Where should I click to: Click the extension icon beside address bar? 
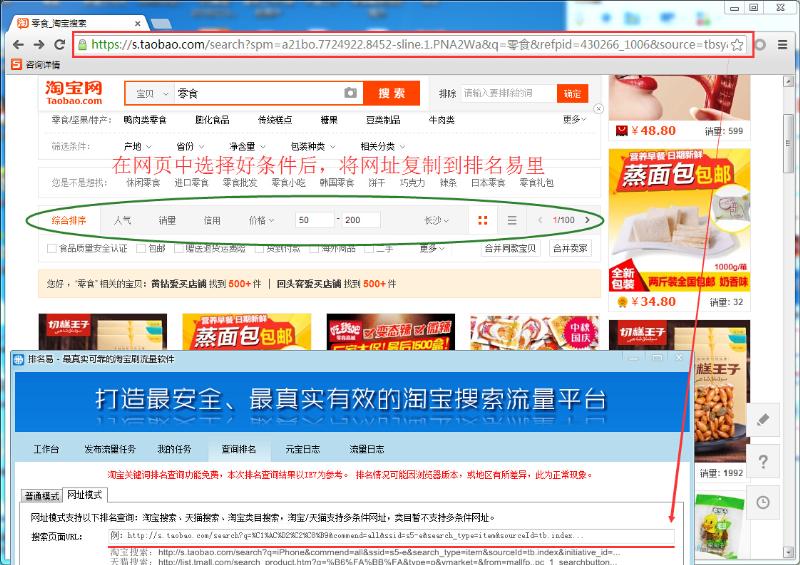tap(760, 45)
